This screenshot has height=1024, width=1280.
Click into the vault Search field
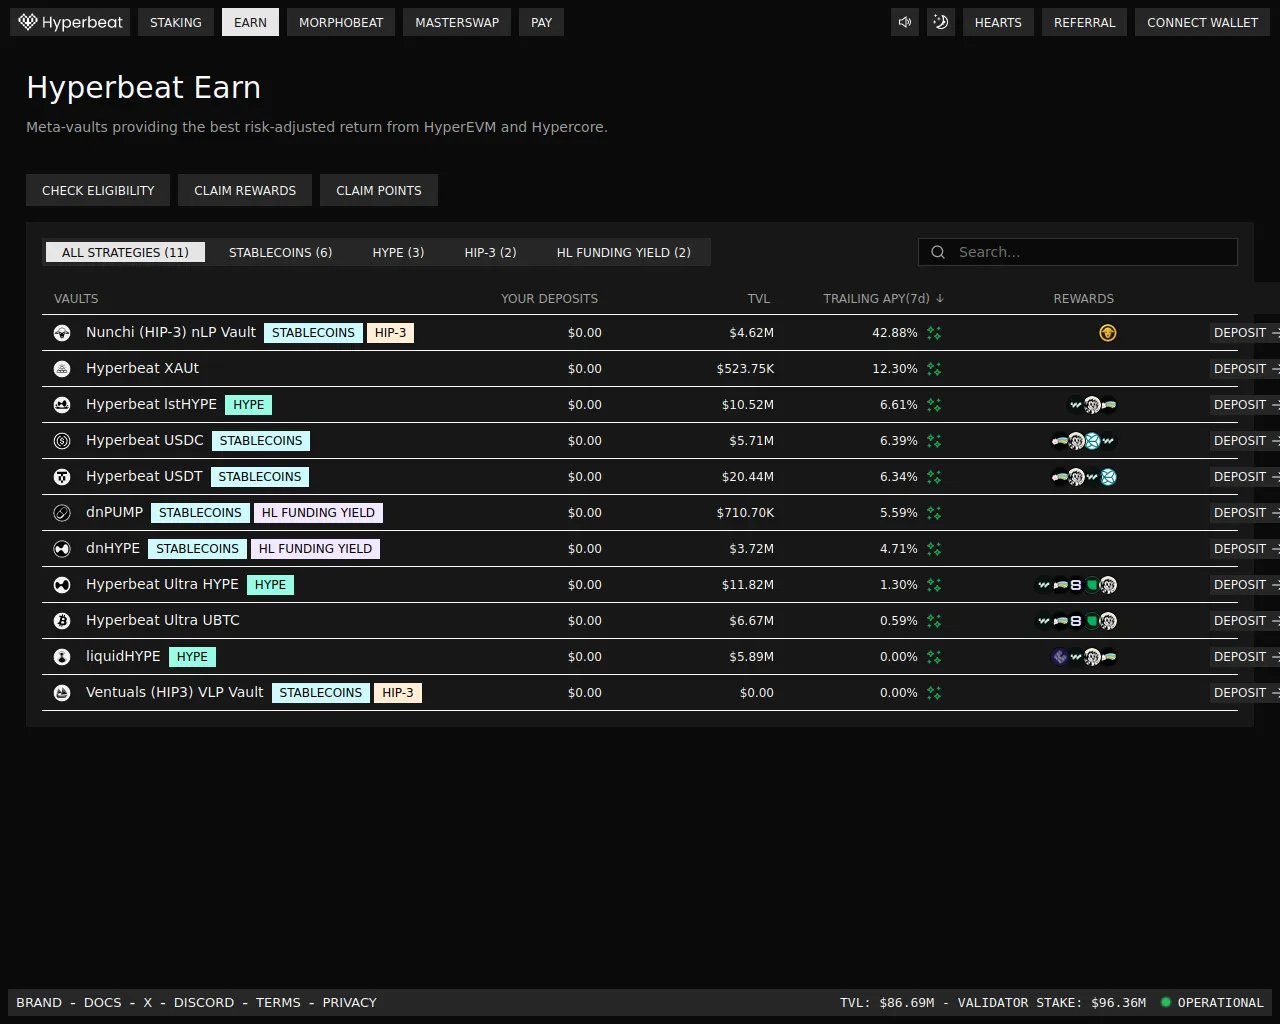(x=1090, y=252)
